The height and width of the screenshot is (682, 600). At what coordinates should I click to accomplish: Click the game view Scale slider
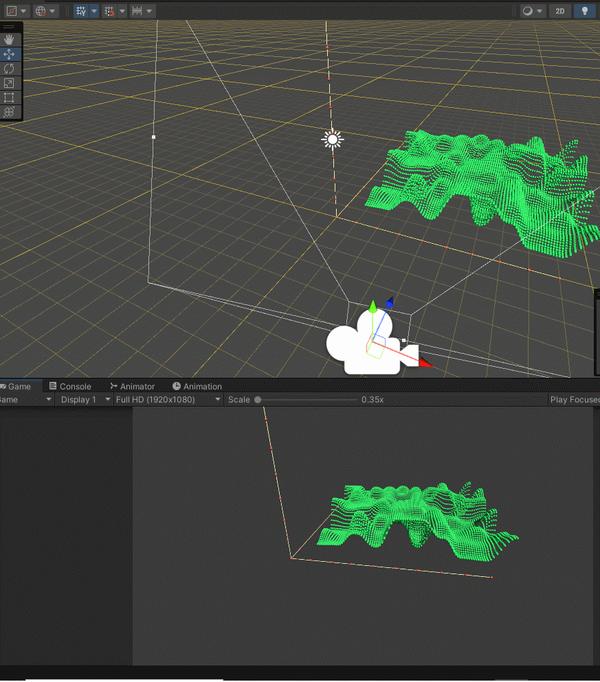click(x=307, y=400)
